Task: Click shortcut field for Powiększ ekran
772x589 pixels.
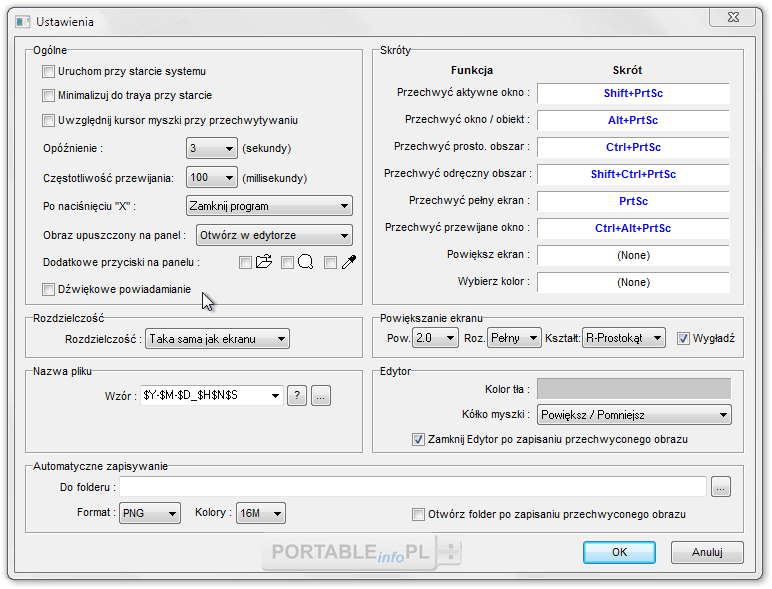Action: [x=633, y=256]
